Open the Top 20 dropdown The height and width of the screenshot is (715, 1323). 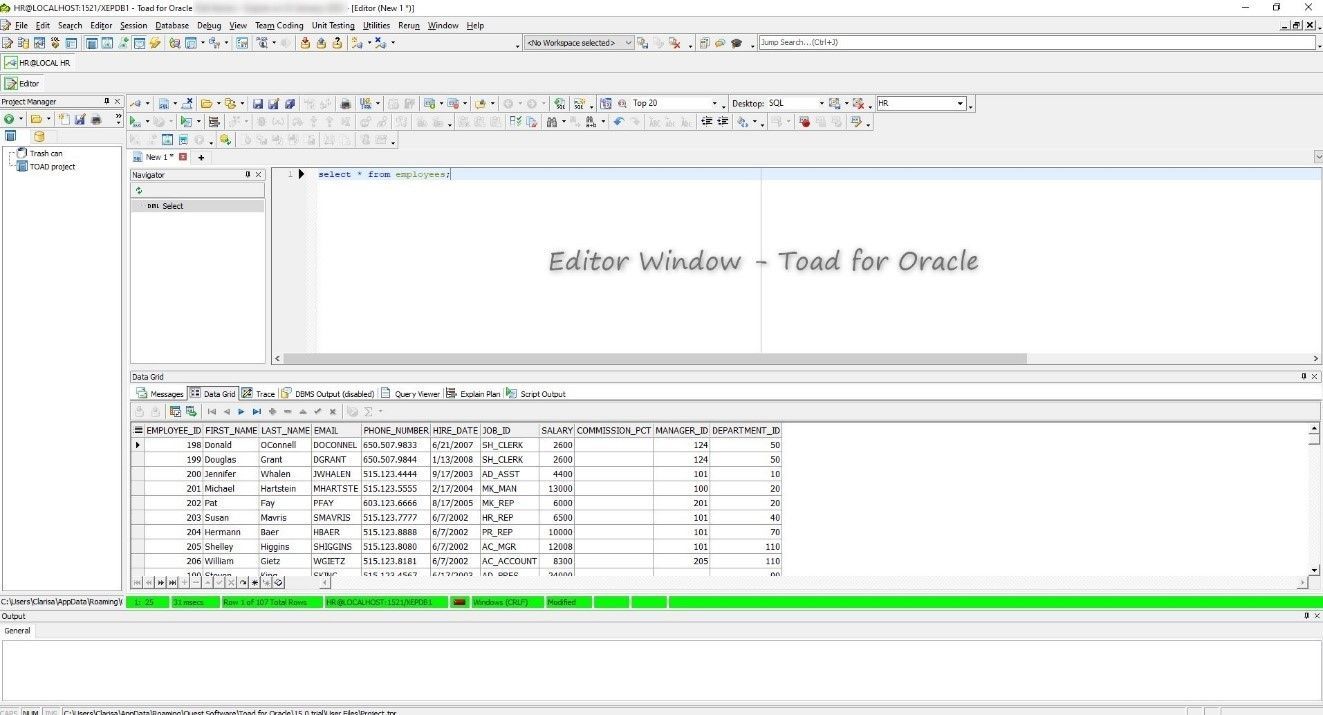714,103
